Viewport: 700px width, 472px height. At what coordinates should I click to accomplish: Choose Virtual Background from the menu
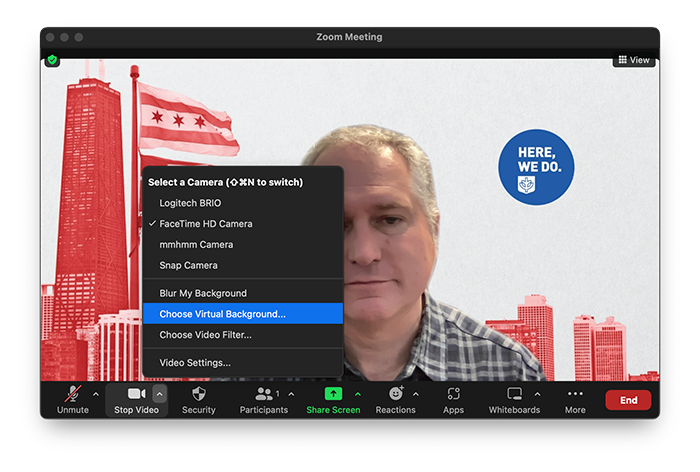point(222,314)
